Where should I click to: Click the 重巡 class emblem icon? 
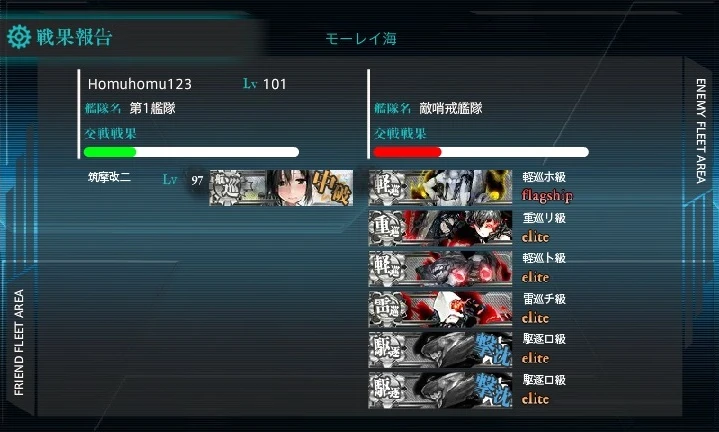(387, 228)
